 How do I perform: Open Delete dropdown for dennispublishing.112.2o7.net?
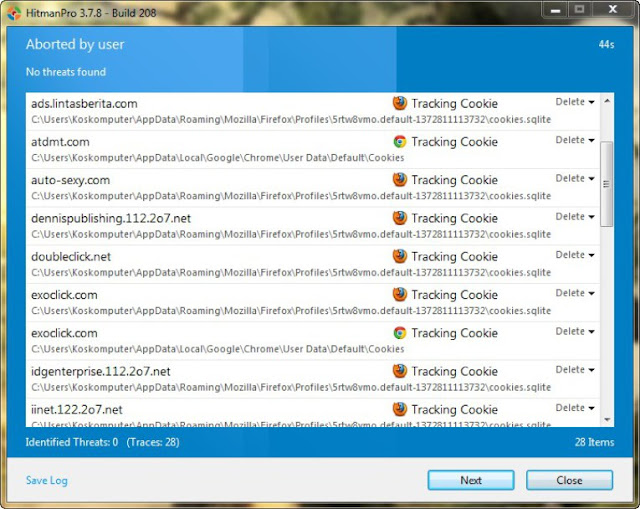575,216
